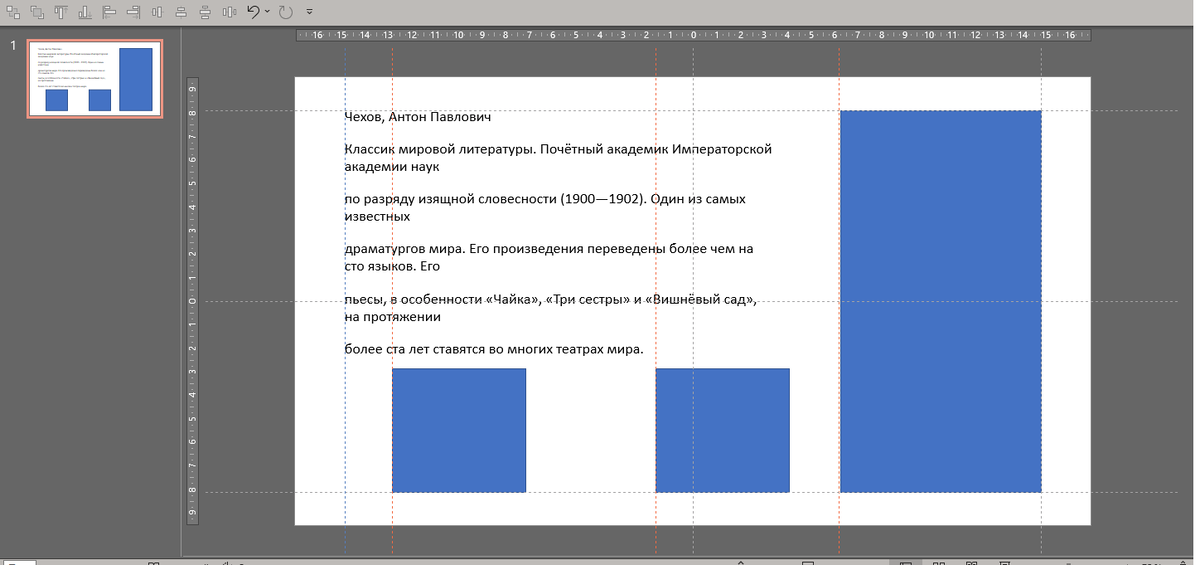1200x565 pixels.
Task: Select slide 1 thumbnail in the panel
Action: pos(96,79)
